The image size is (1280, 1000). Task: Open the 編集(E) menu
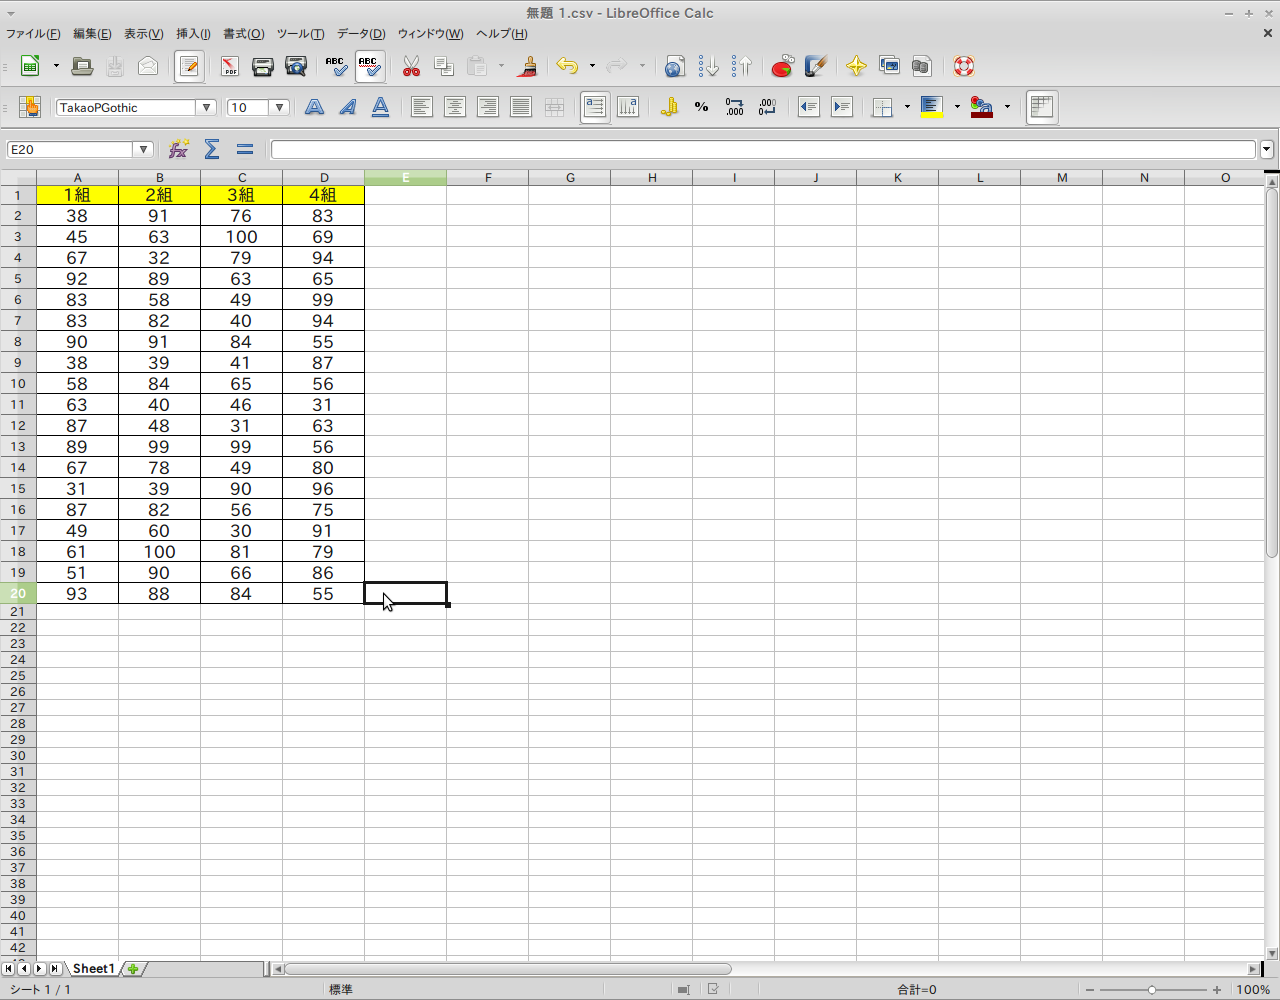[92, 34]
